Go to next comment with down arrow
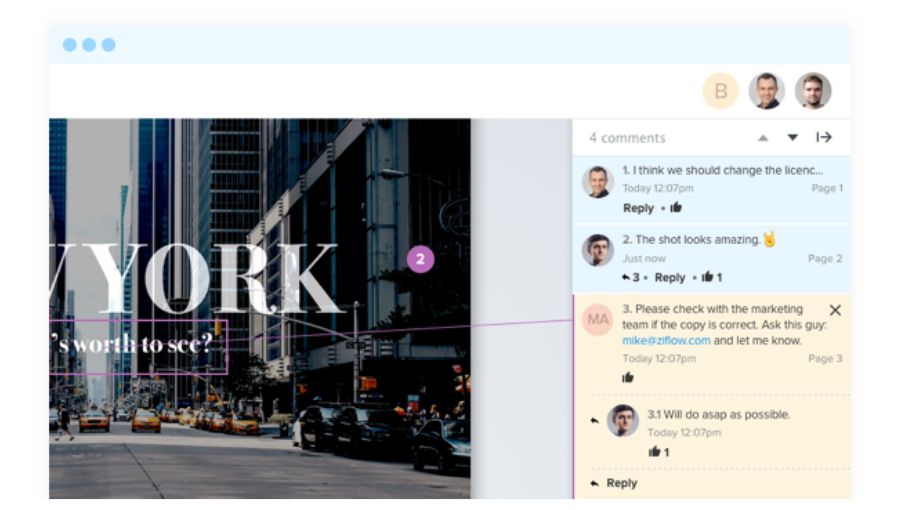The height and width of the screenshot is (510, 900). (x=793, y=138)
